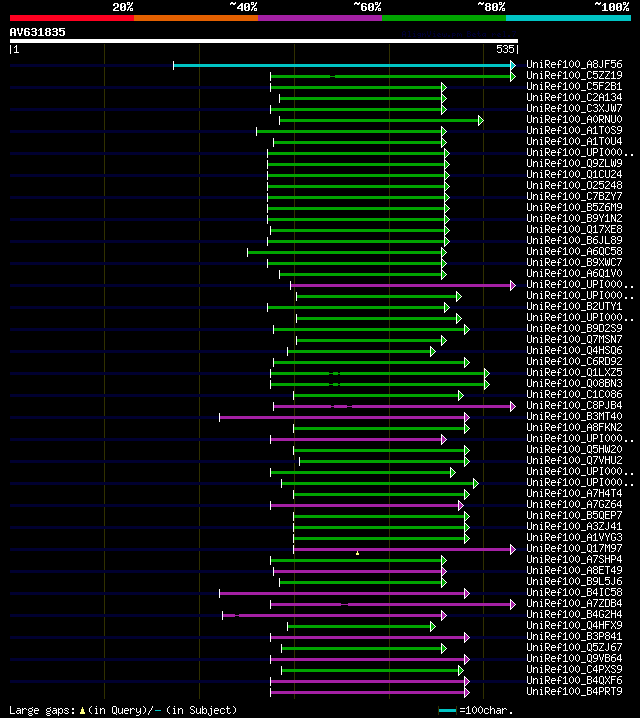Click the UniRef100_A8FKN2 entry
This screenshot has width=640, height=718.
[574, 427]
